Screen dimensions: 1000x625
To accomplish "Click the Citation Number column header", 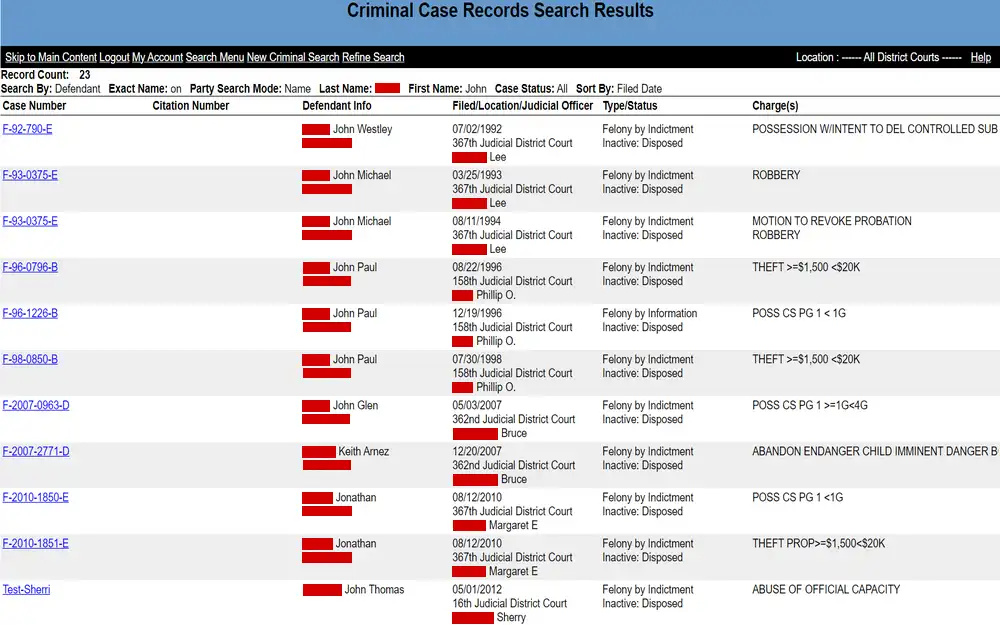I will point(191,106).
